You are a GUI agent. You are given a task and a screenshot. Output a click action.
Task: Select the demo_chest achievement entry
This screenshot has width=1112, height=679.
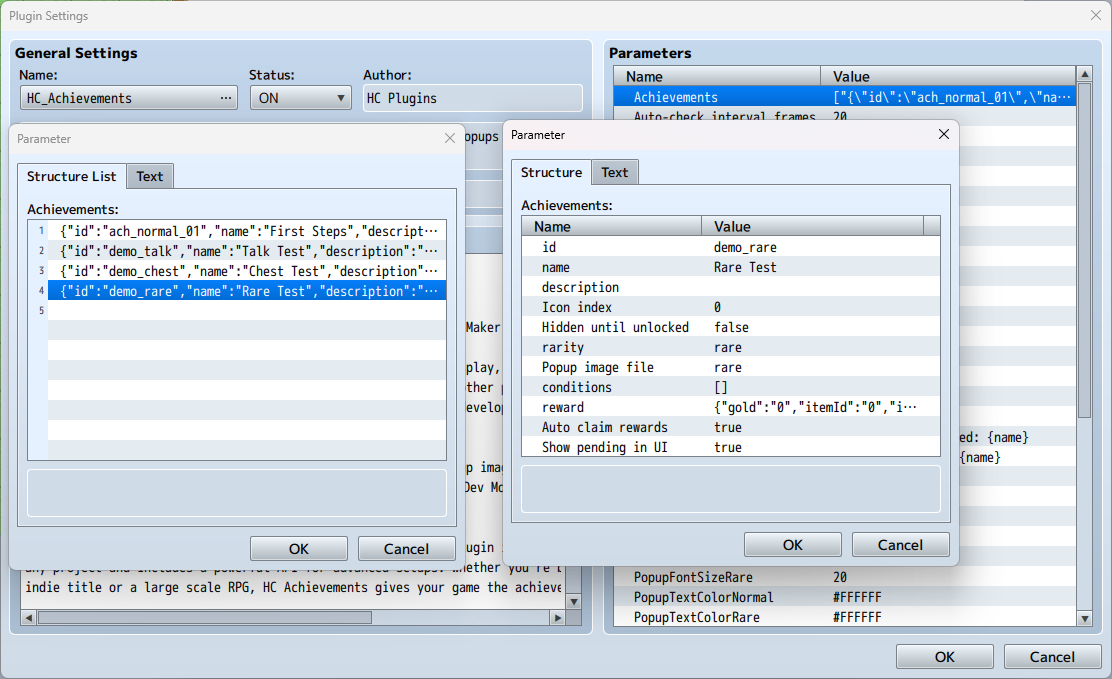[248, 271]
